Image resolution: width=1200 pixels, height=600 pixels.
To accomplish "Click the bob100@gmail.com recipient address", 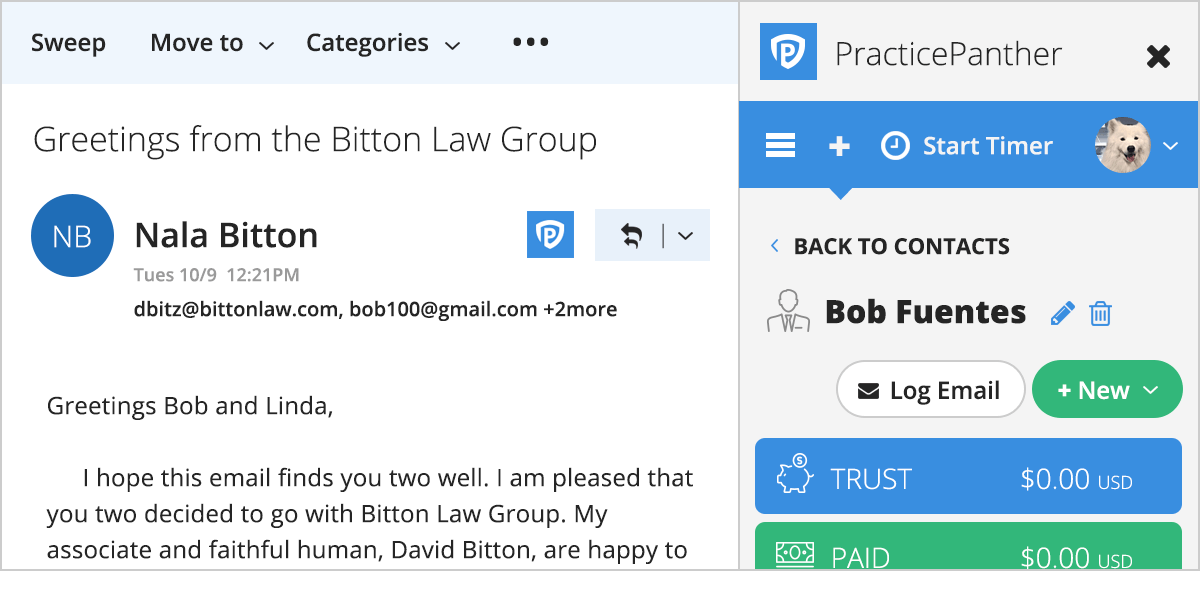I will pyautogui.click(x=443, y=309).
